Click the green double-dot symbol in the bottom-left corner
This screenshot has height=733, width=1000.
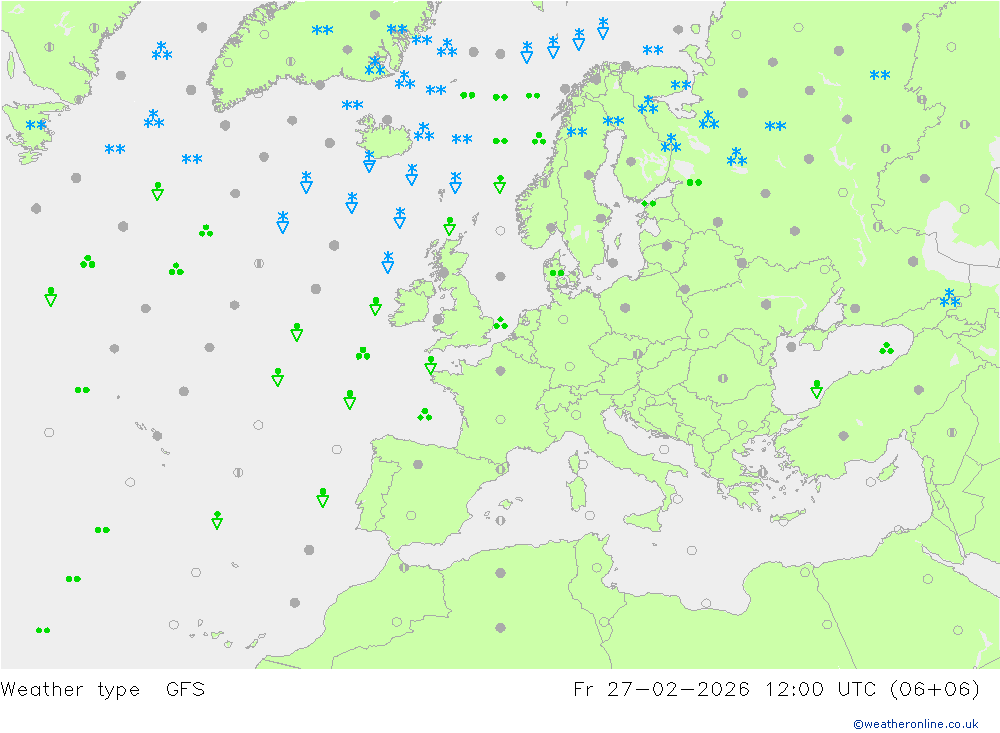pos(43,630)
